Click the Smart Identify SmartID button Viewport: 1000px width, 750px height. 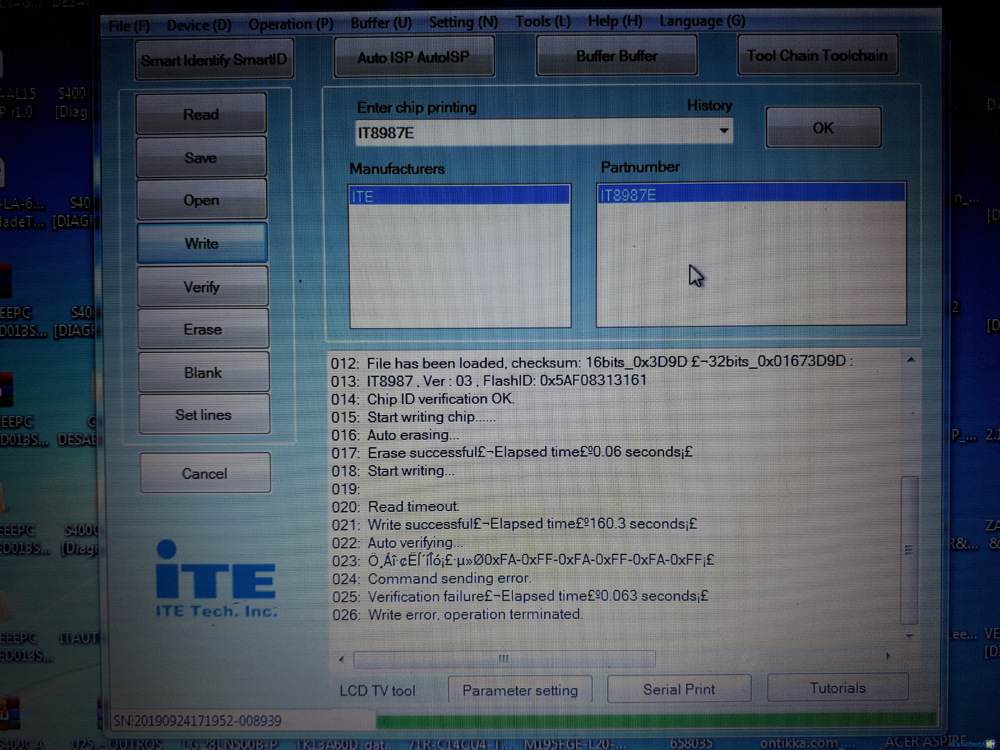(x=213, y=60)
